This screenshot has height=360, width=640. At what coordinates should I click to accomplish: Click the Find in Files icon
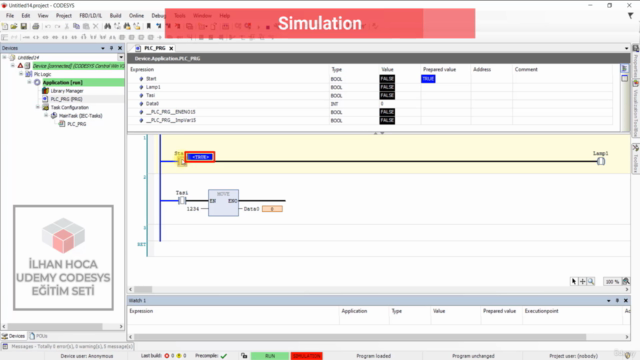(x=127, y=27)
